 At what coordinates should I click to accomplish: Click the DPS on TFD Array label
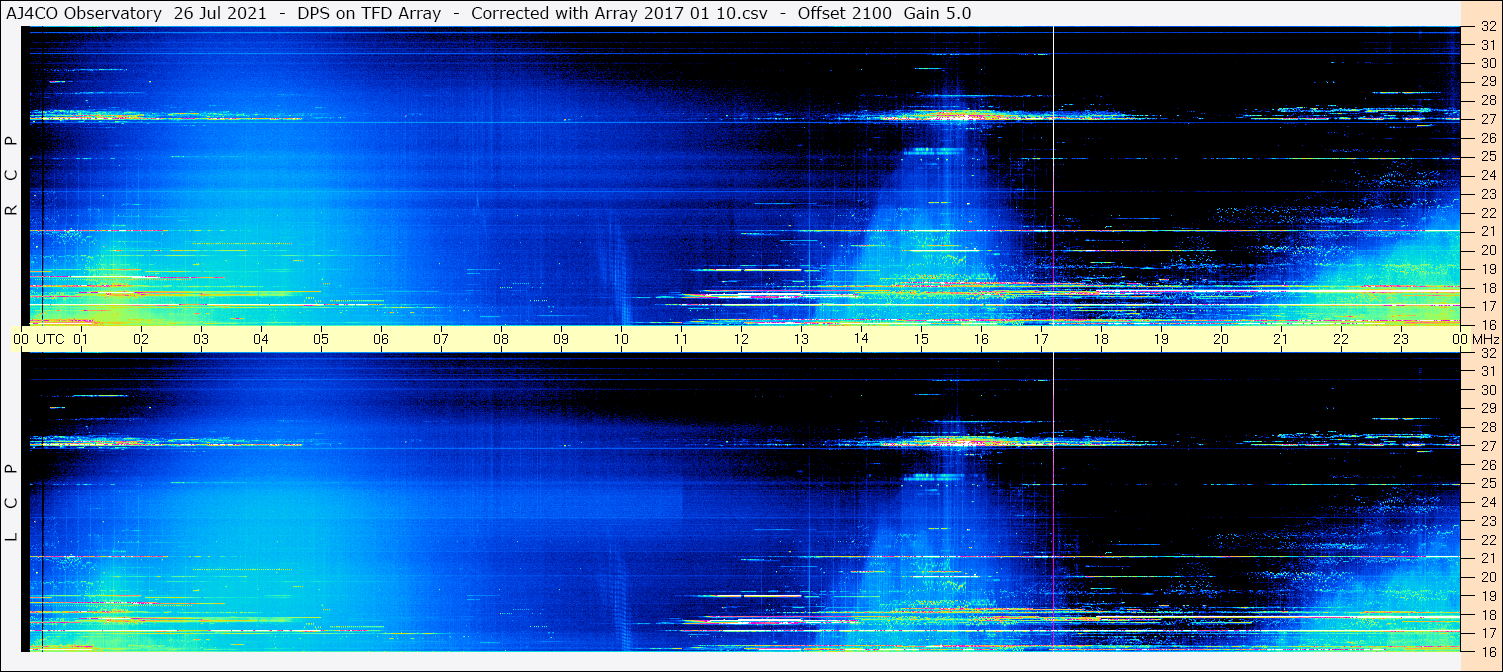click(369, 13)
